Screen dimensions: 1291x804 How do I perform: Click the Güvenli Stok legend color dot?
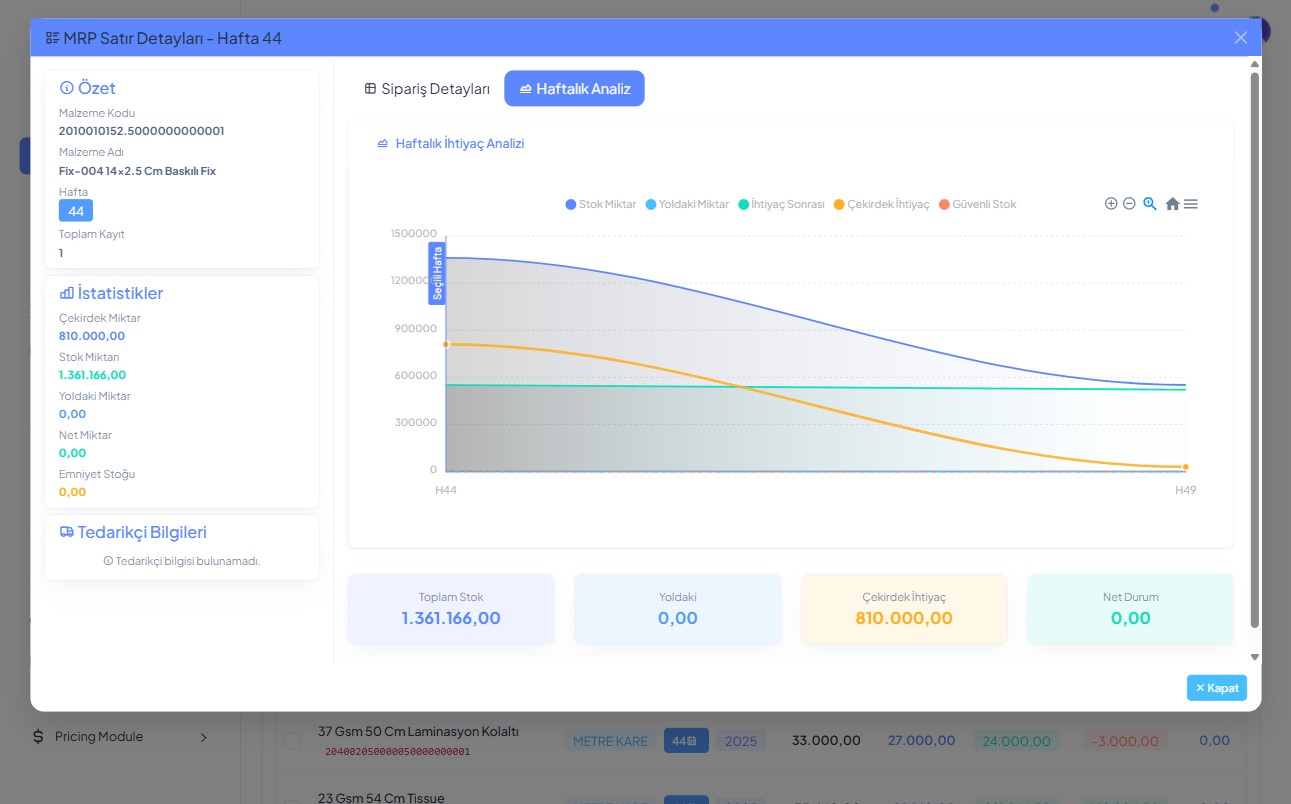click(944, 204)
